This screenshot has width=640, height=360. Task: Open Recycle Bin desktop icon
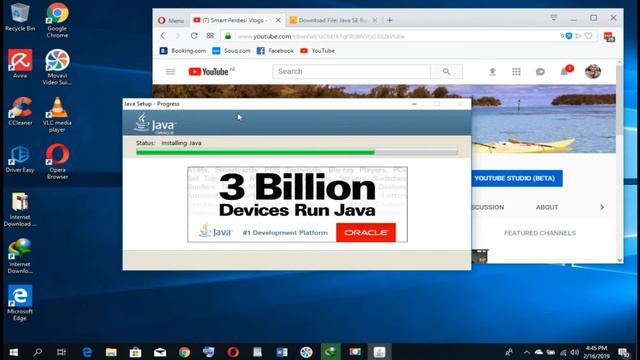[20, 17]
